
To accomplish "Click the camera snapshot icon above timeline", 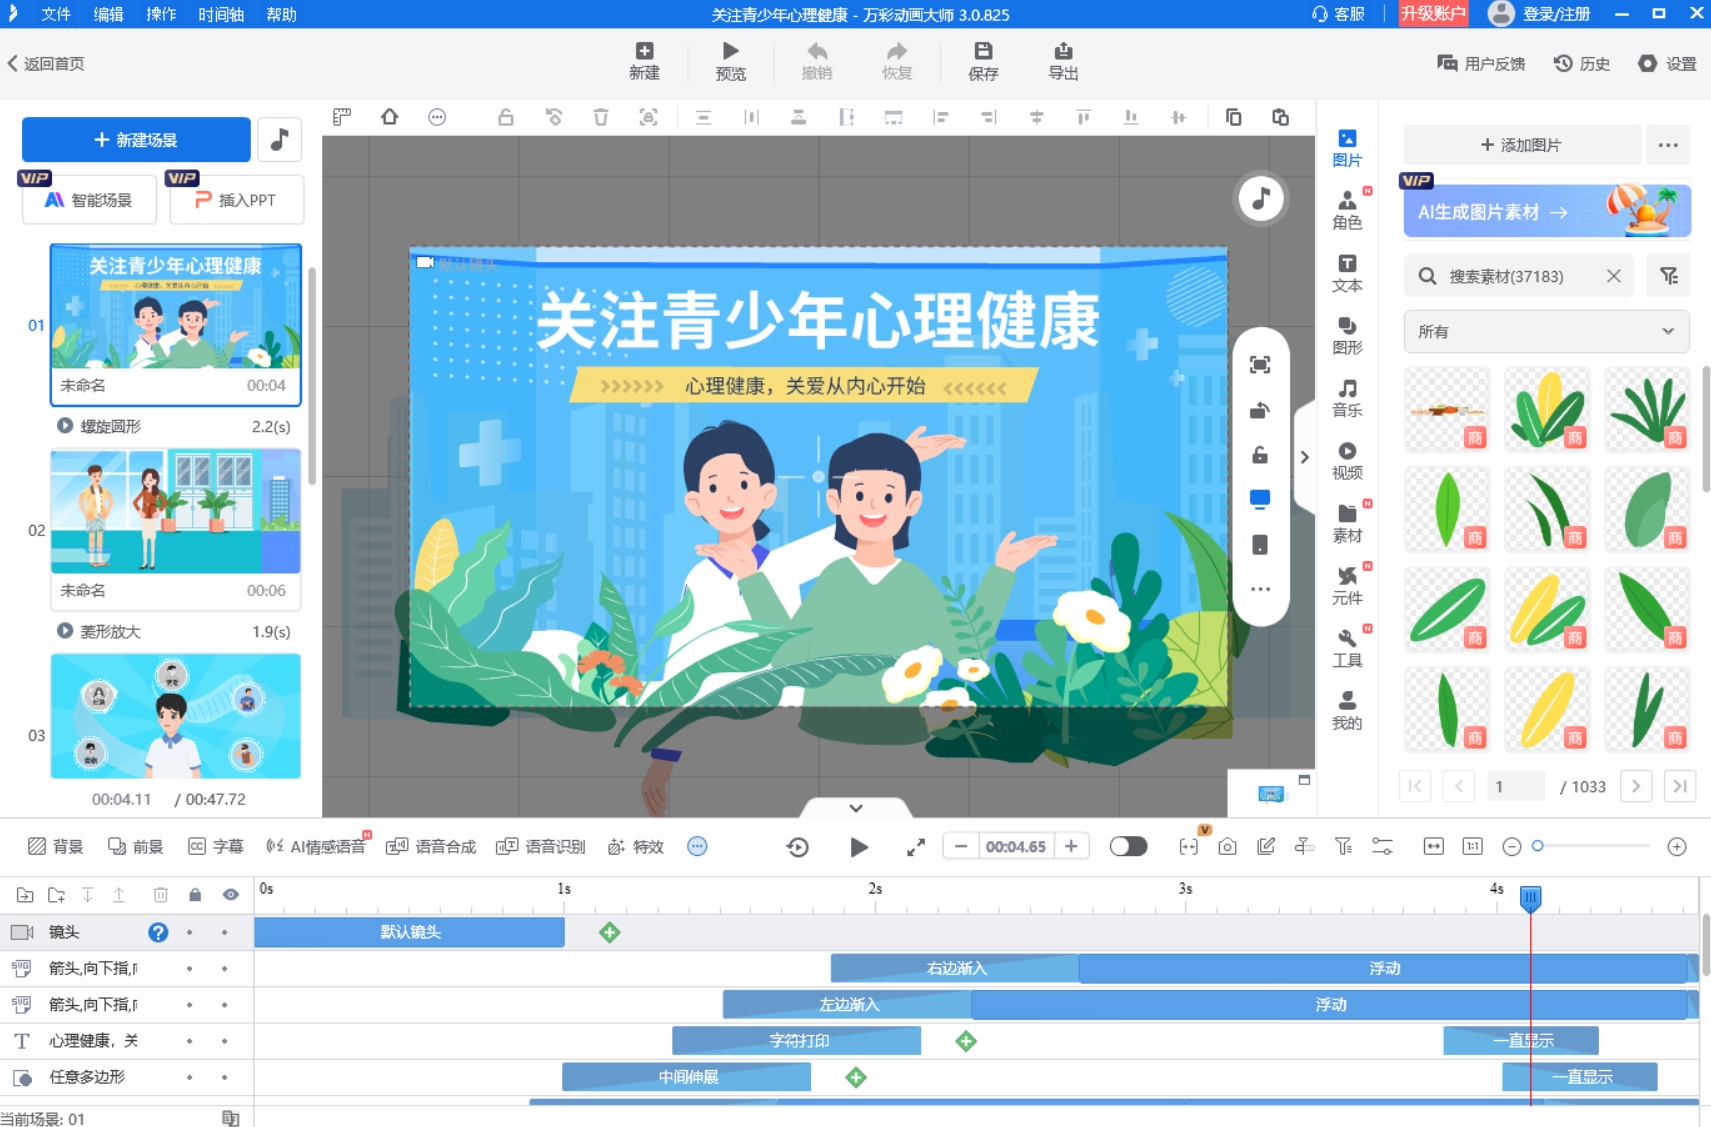I will click(x=1227, y=846).
